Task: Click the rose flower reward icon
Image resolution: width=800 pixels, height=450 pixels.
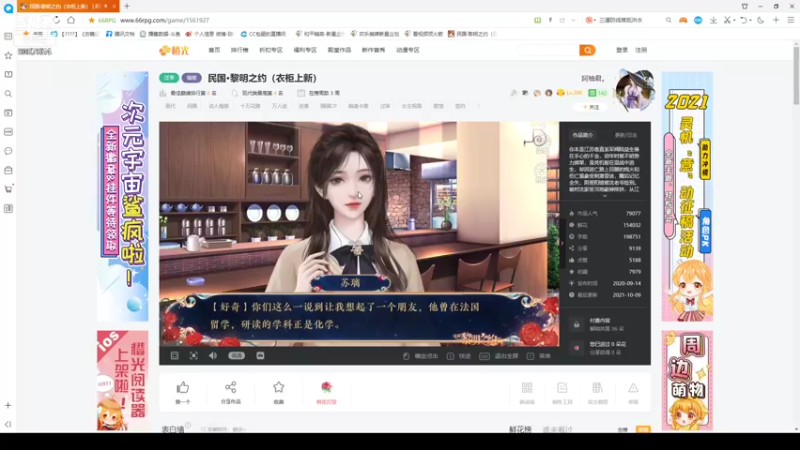Action: [x=327, y=387]
